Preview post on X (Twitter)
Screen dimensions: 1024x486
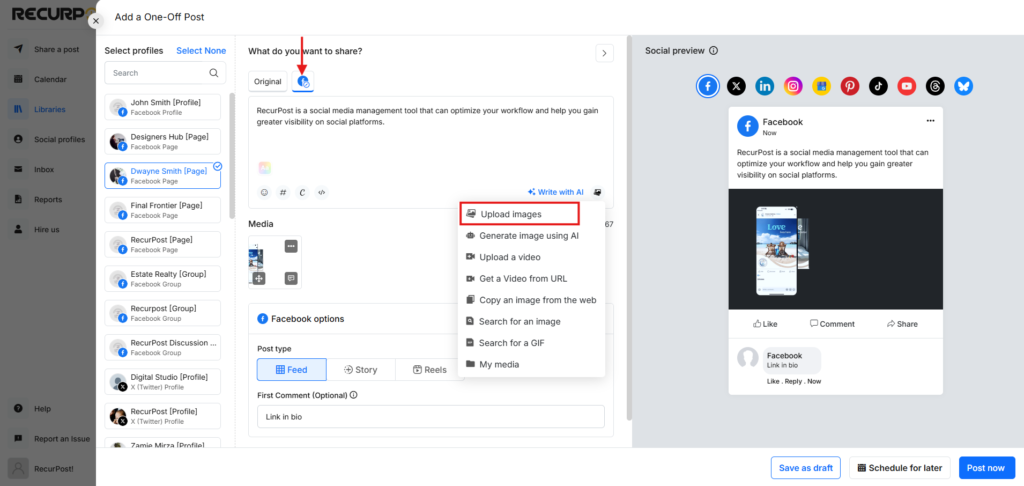736,86
